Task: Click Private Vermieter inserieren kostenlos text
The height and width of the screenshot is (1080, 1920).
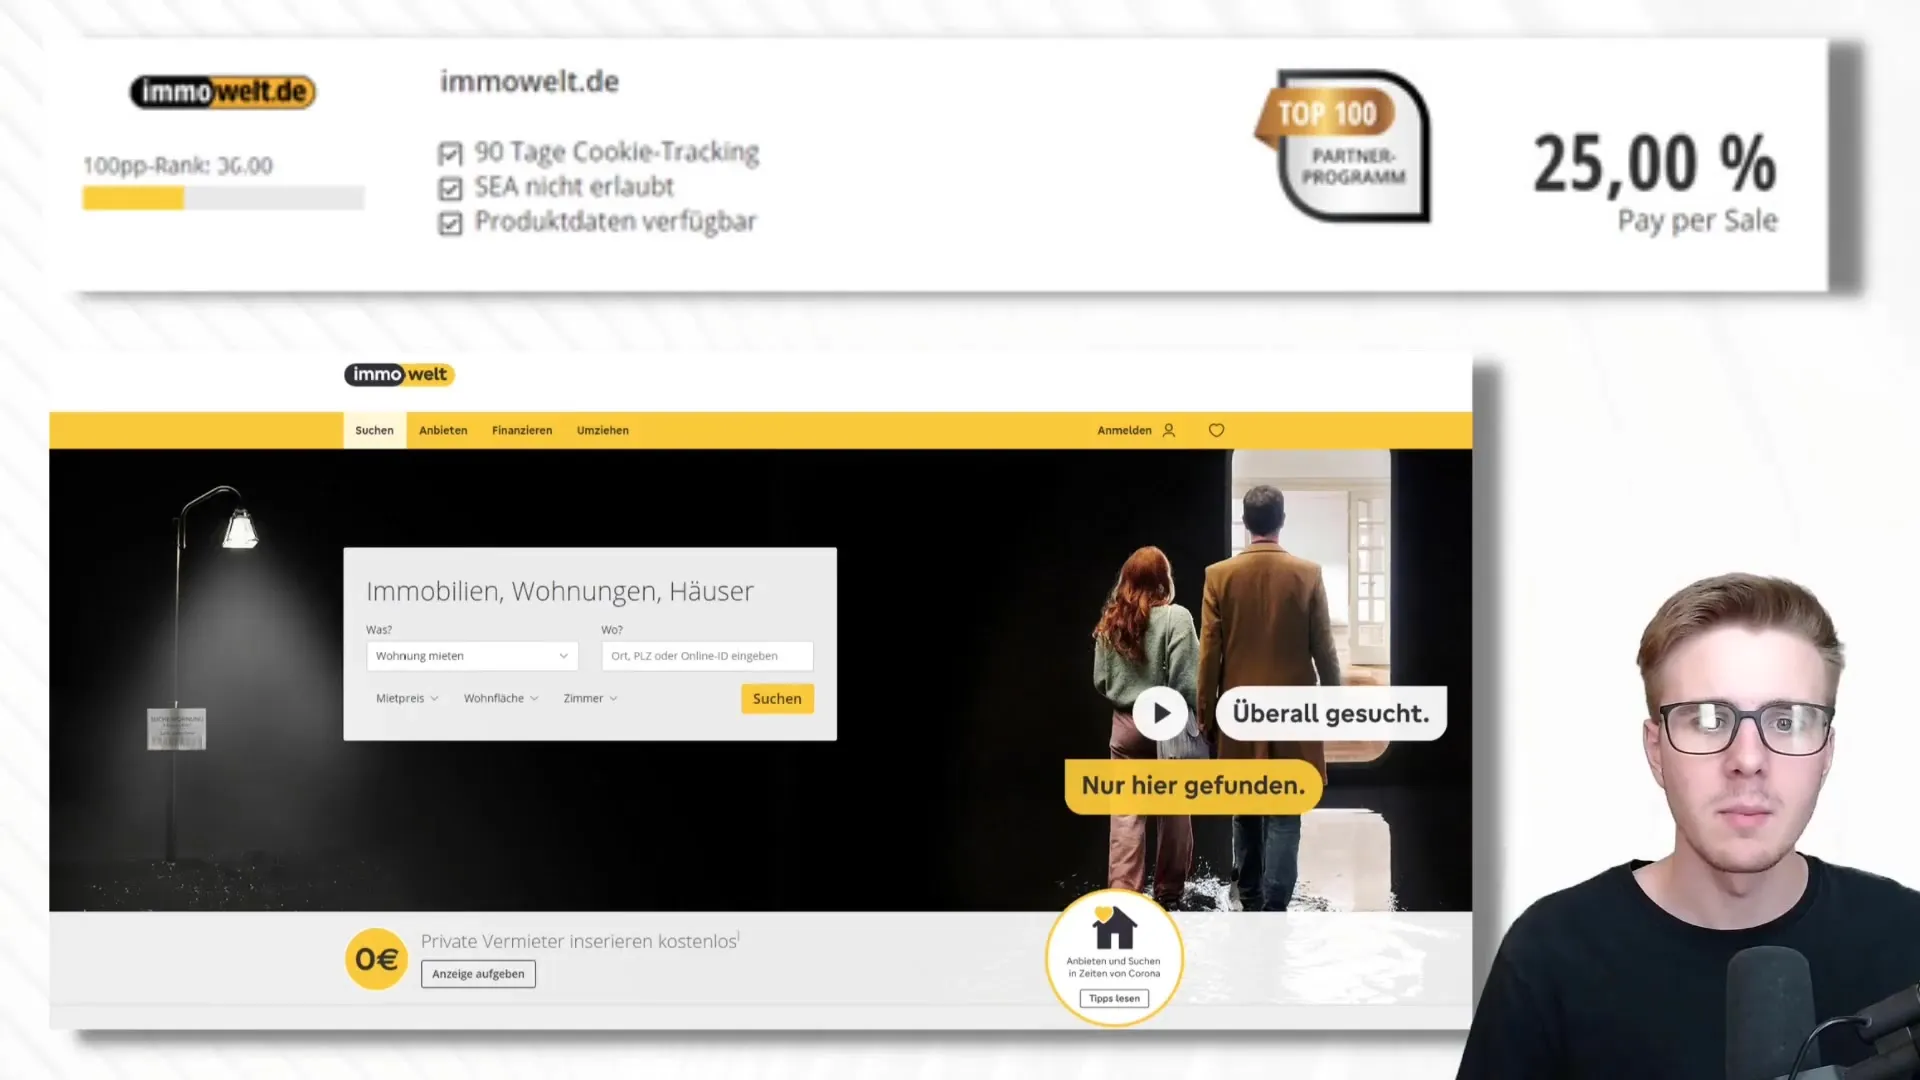Action: click(579, 941)
